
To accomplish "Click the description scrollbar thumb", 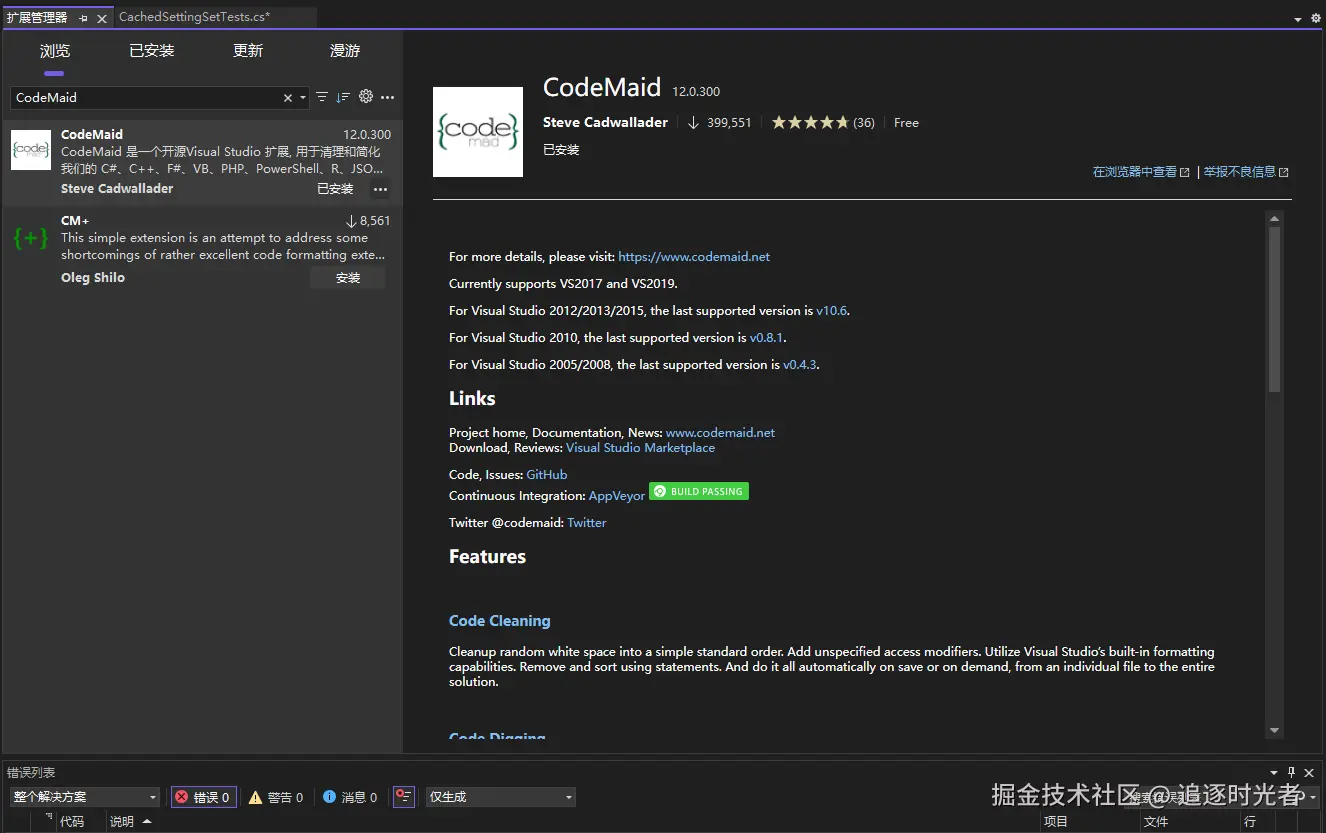I will (x=1274, y=309).
